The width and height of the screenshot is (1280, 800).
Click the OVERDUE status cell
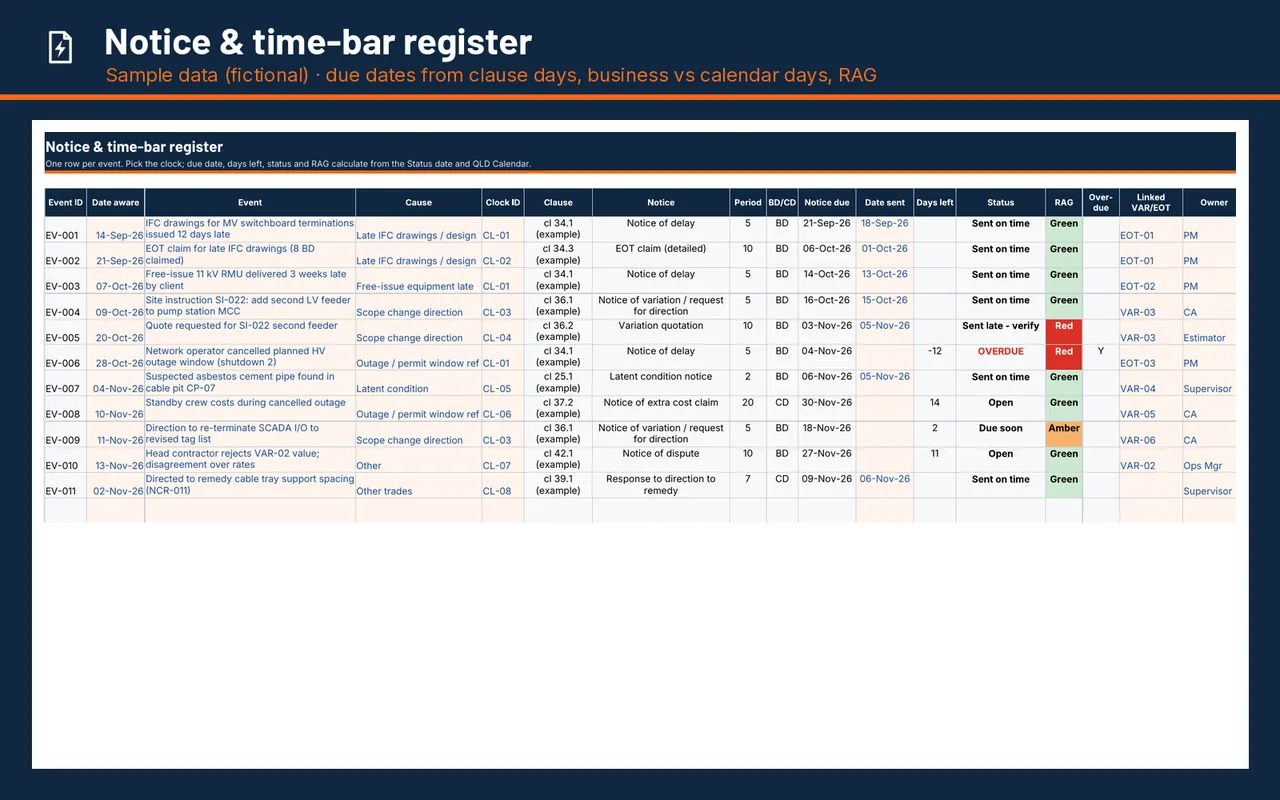[1001, 357]
